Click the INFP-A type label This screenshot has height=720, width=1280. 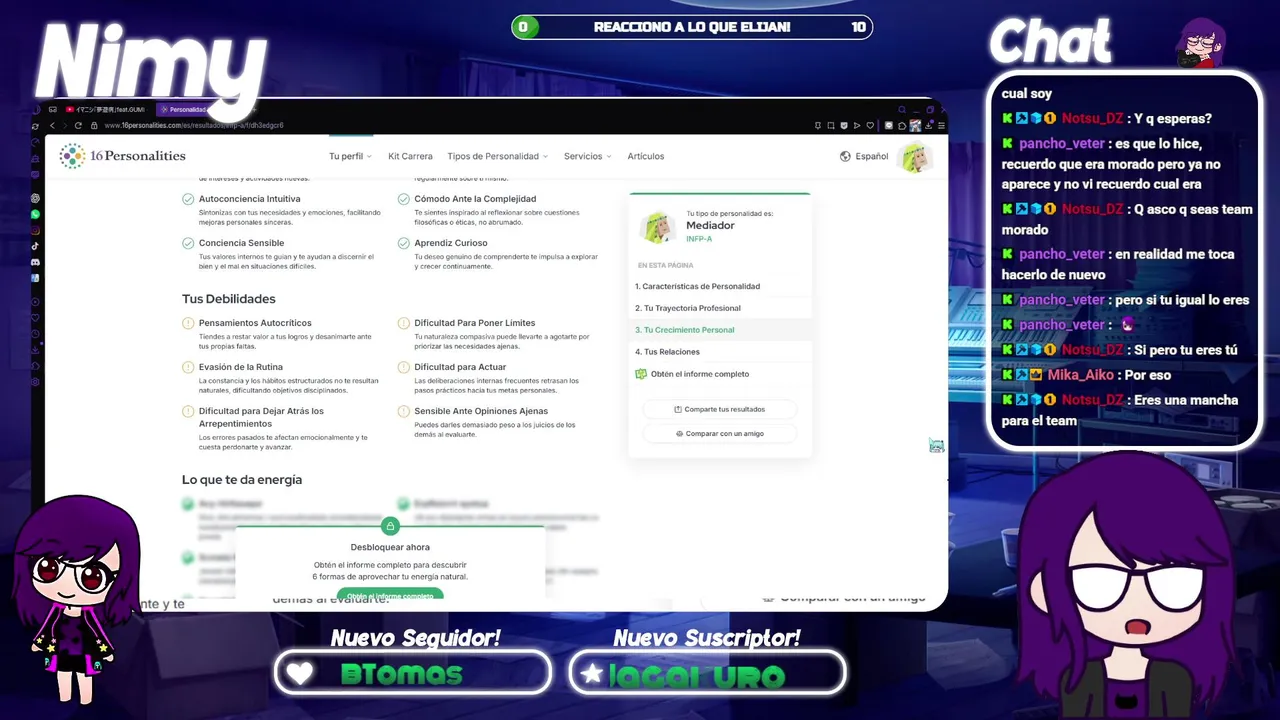click(x=699, y=239)
